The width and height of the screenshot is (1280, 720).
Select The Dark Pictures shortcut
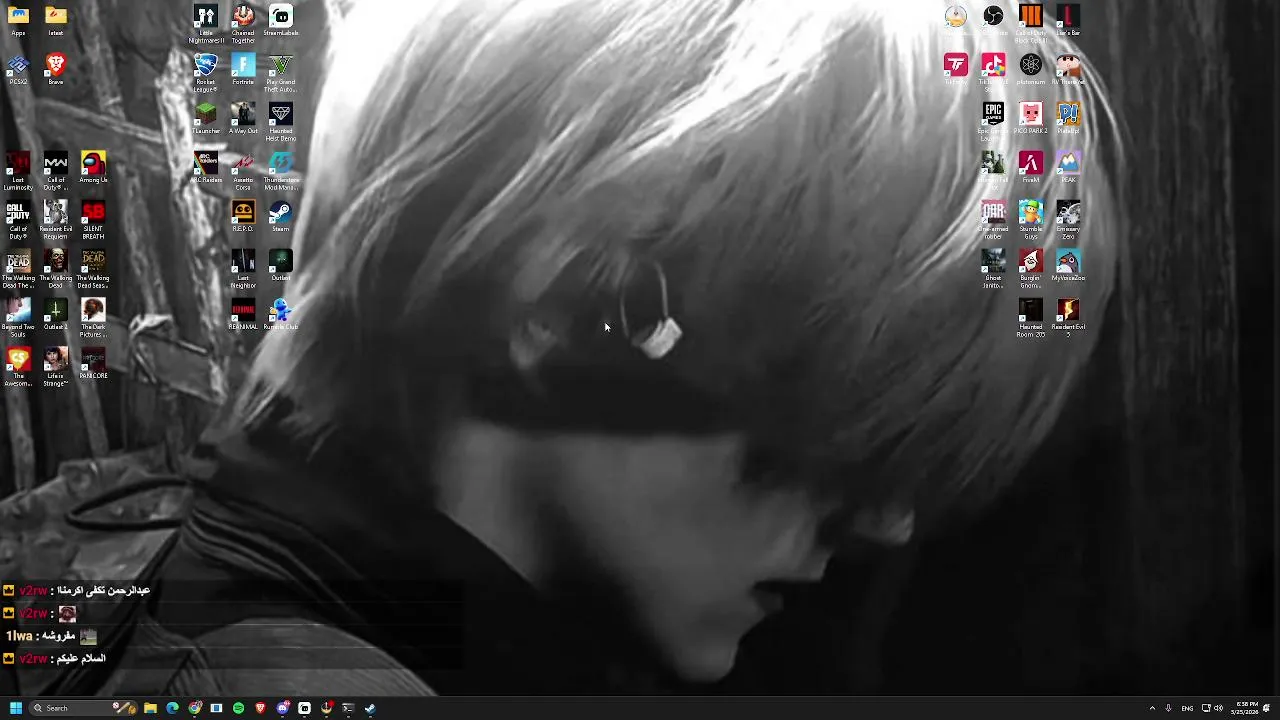(93, 318)
